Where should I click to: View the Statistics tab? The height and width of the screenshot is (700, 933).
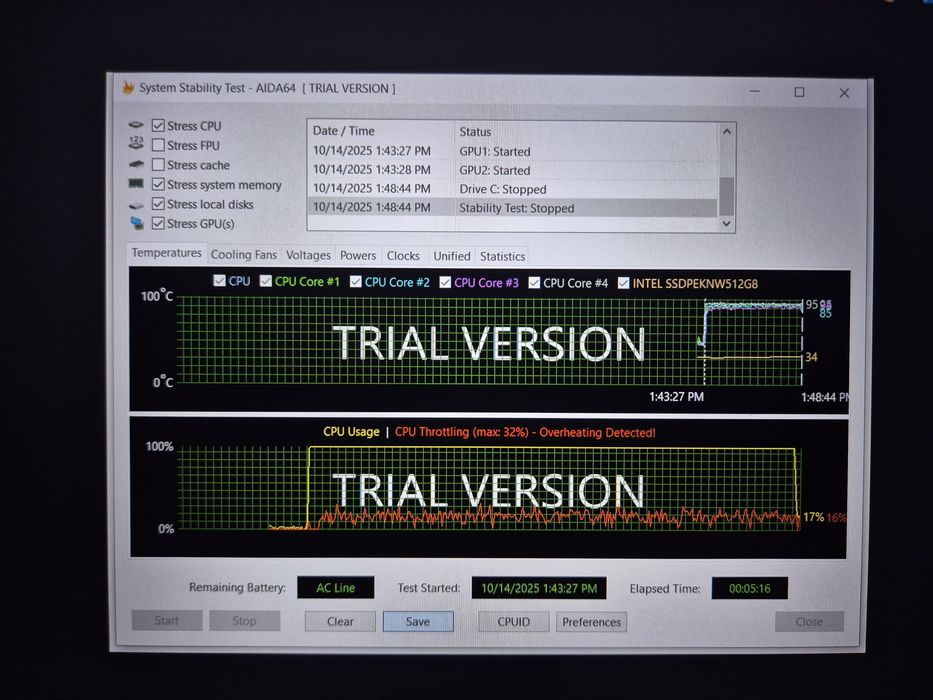point(502,257)
